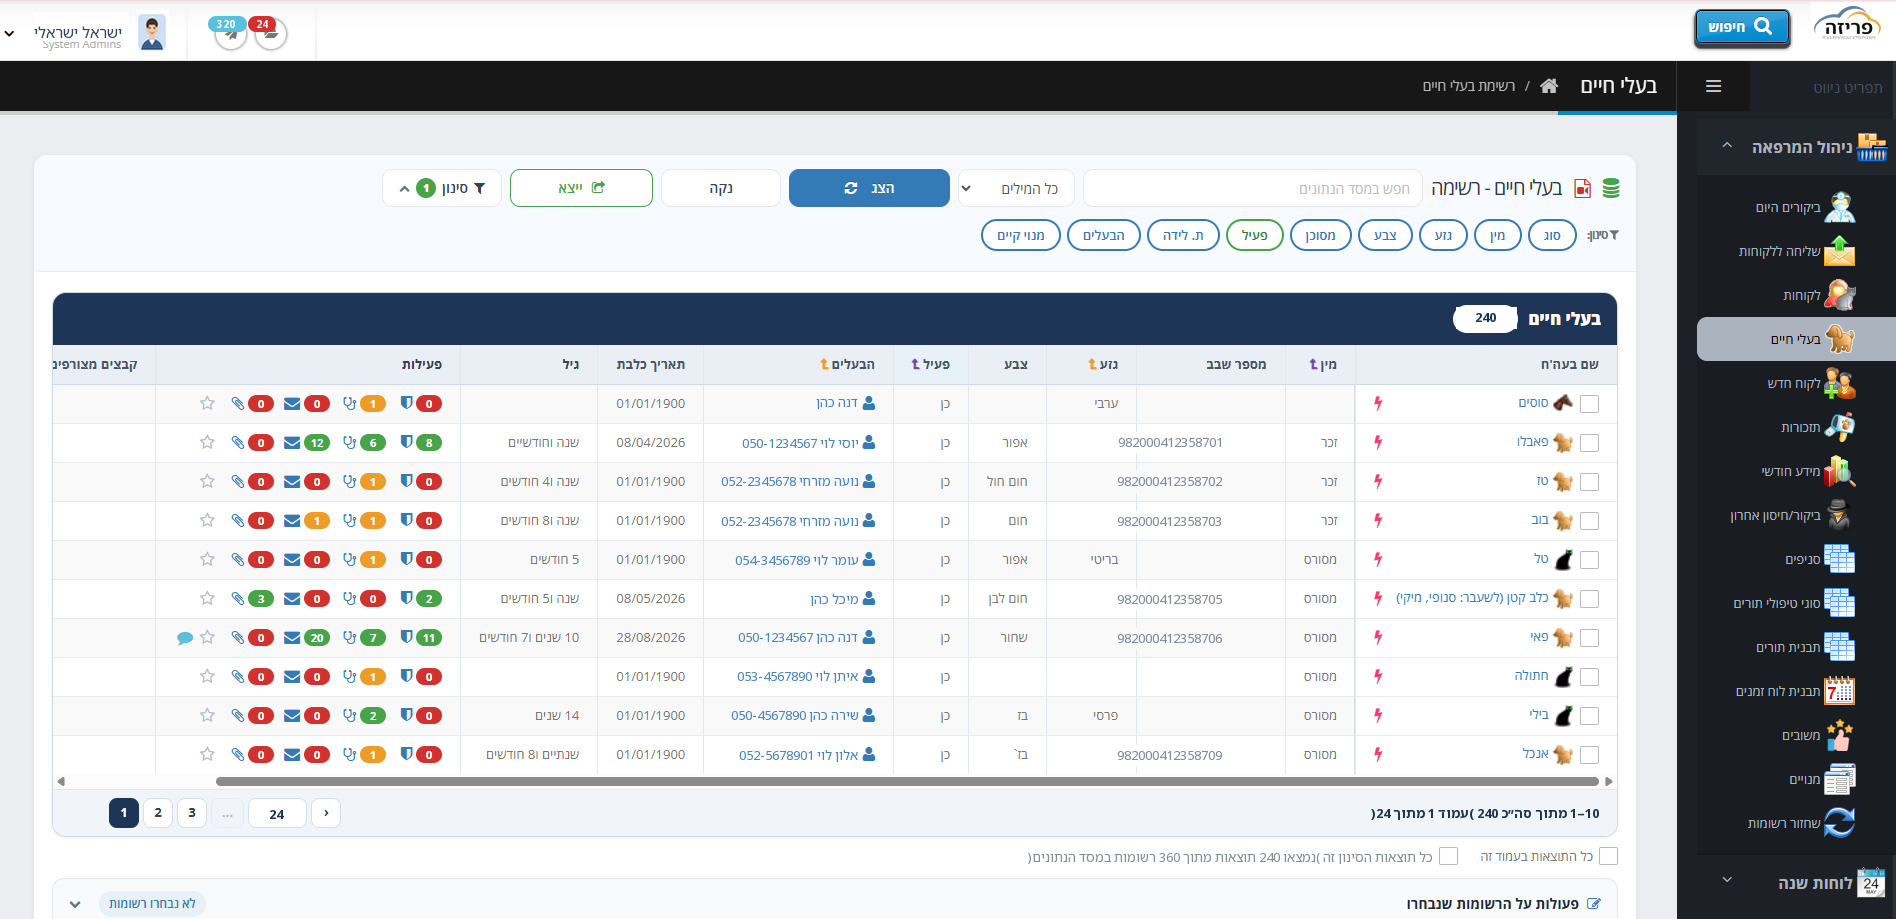This screenshot has width=1896, height=919.
Task: Click the envelope icon in the ביל׳ row
Action: click(292, 716)
